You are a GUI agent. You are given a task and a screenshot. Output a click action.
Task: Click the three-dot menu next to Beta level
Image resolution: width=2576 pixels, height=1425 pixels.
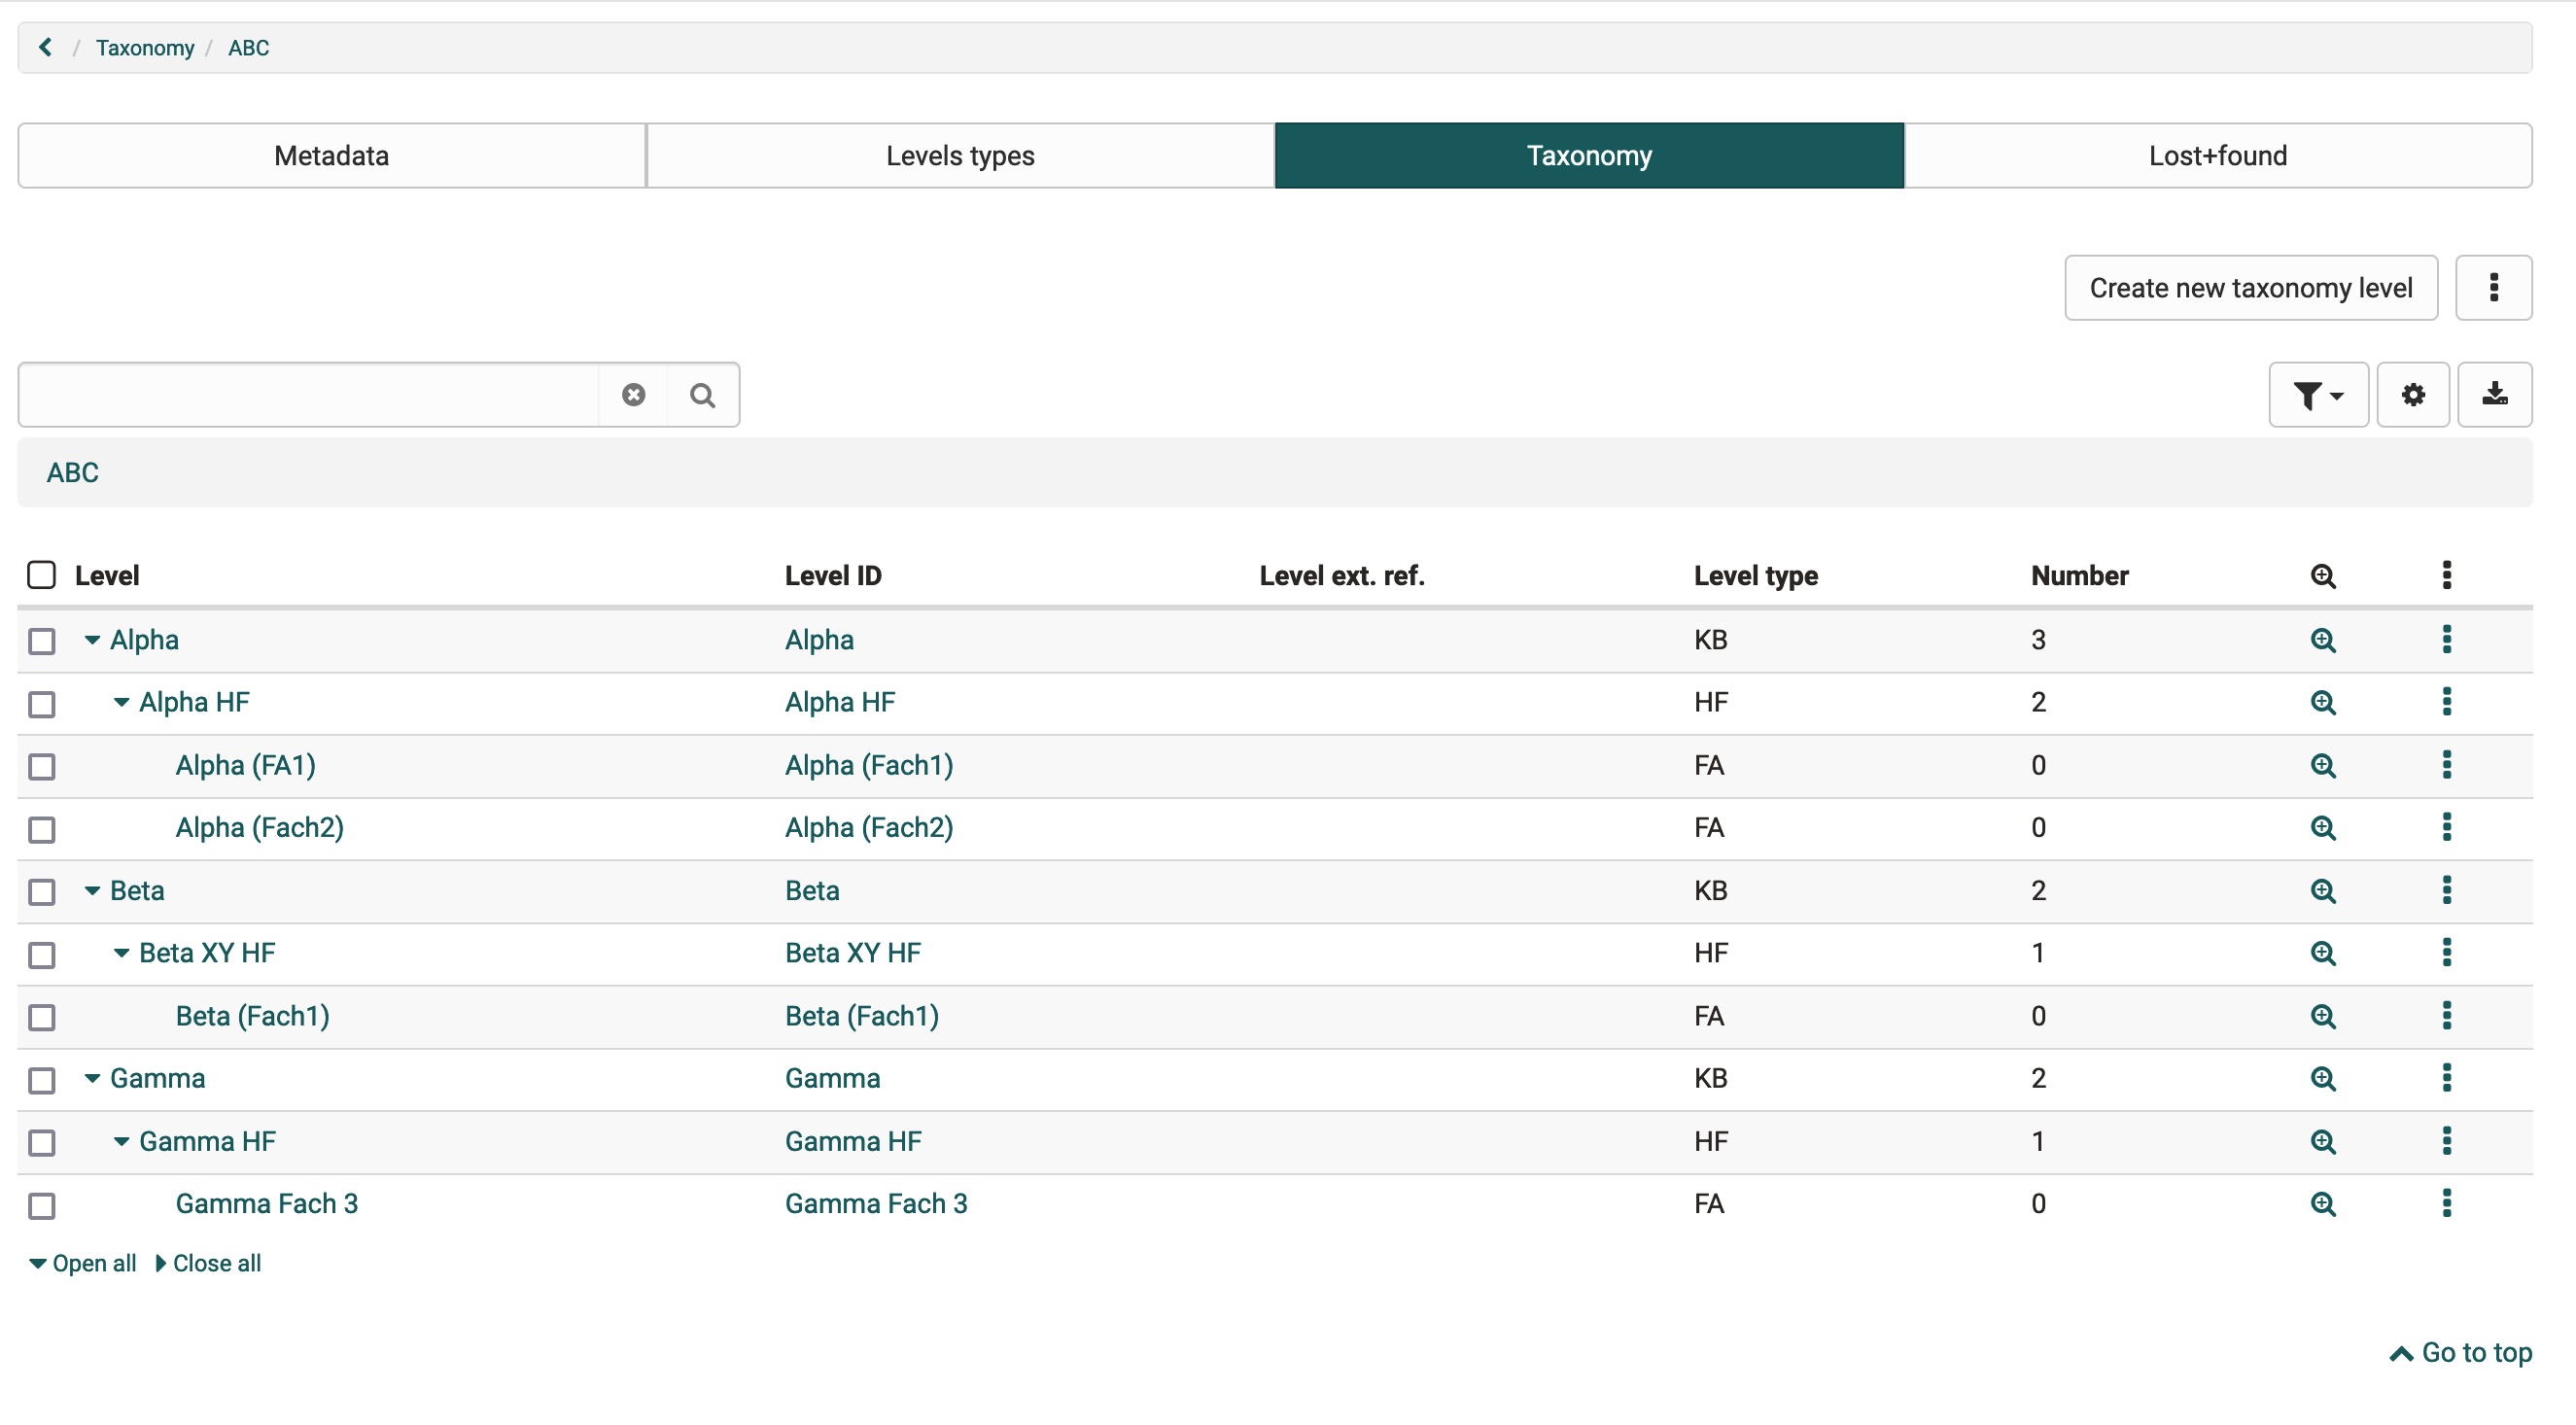click(x=2448, y=891)
